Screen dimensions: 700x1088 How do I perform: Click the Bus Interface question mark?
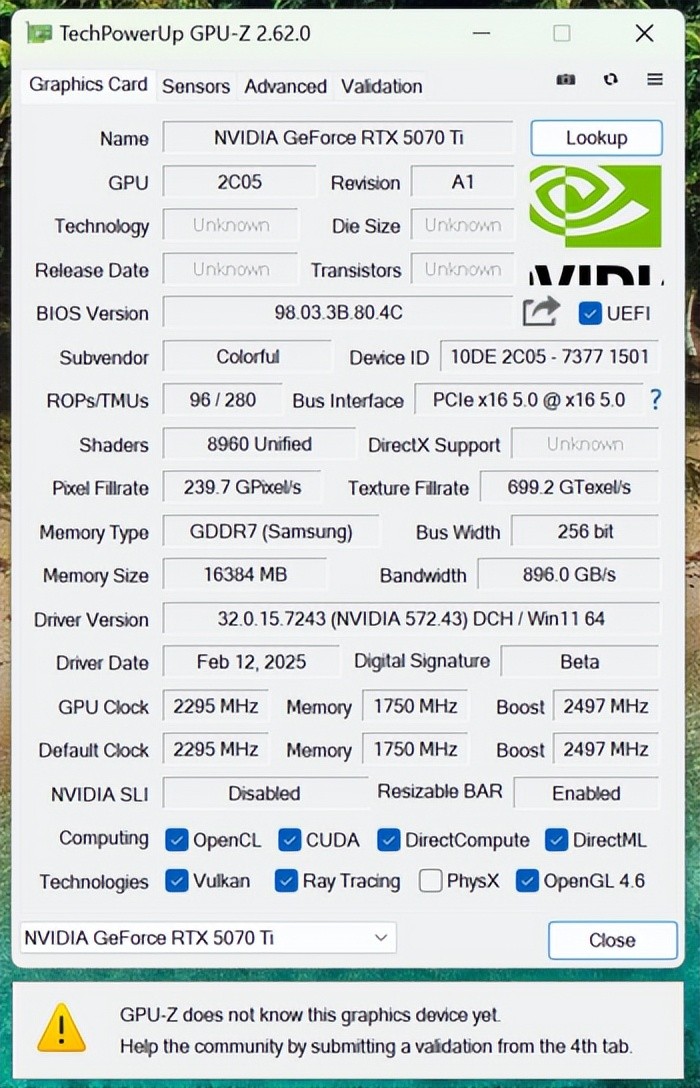click(655, 400)
